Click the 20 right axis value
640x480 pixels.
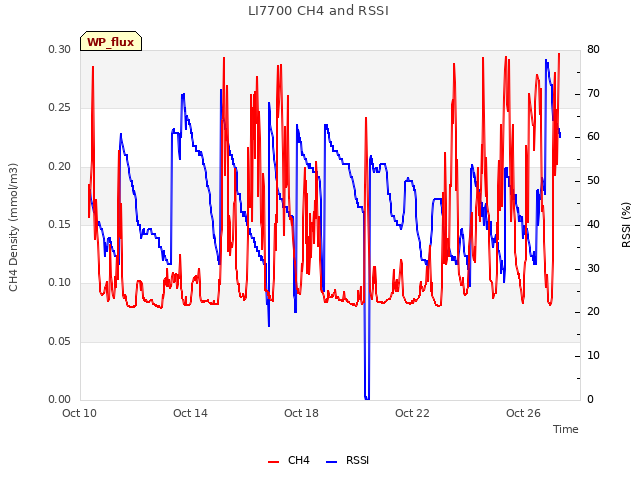593,311
